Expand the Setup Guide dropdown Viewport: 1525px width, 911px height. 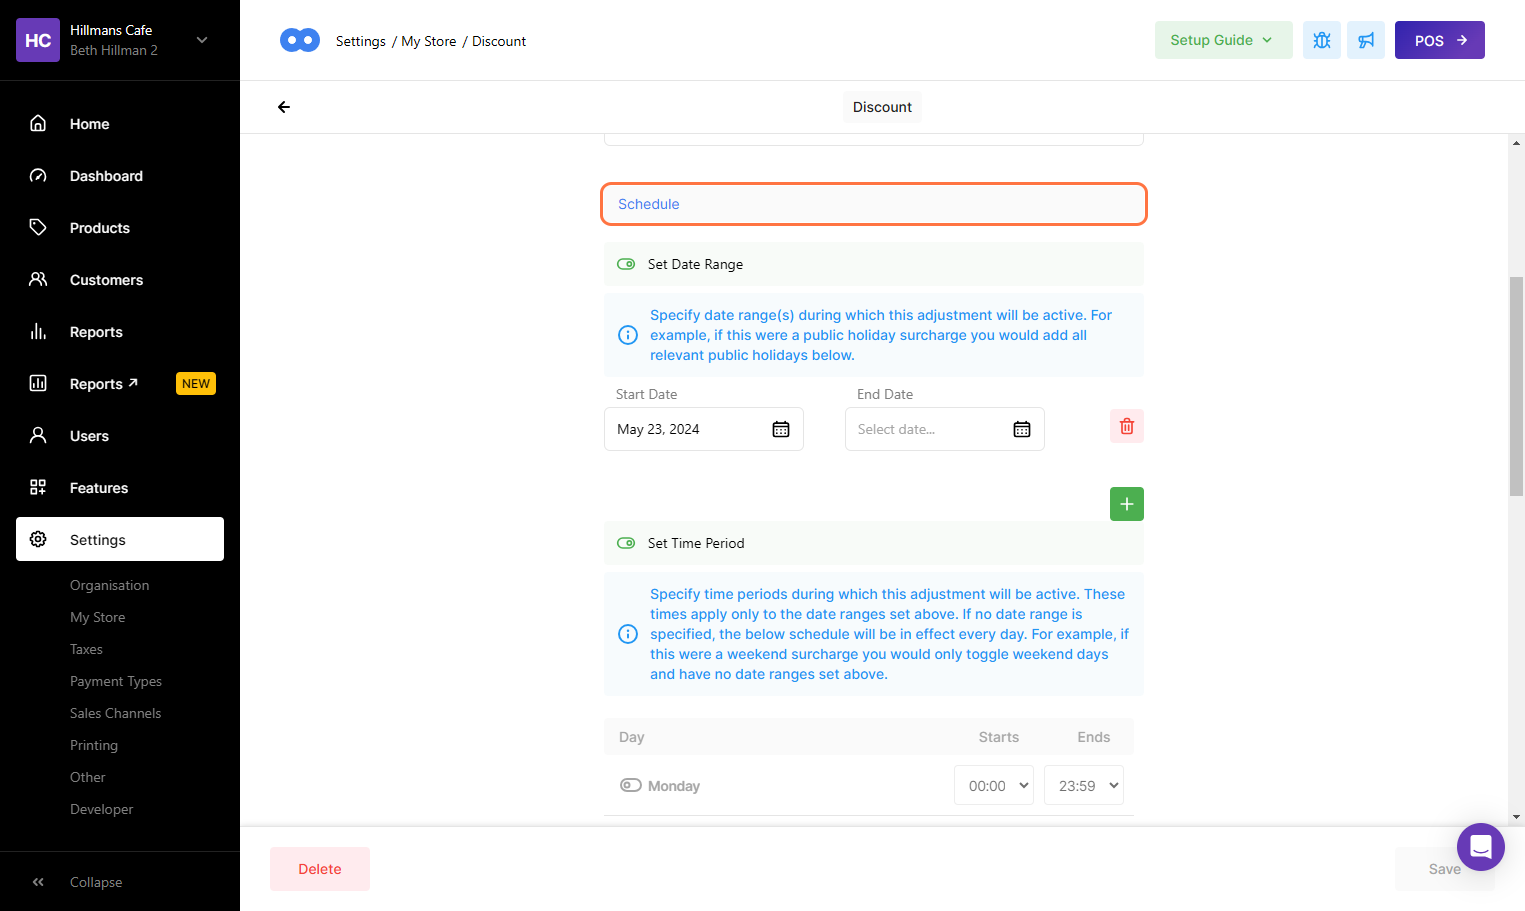(1222, 40)
